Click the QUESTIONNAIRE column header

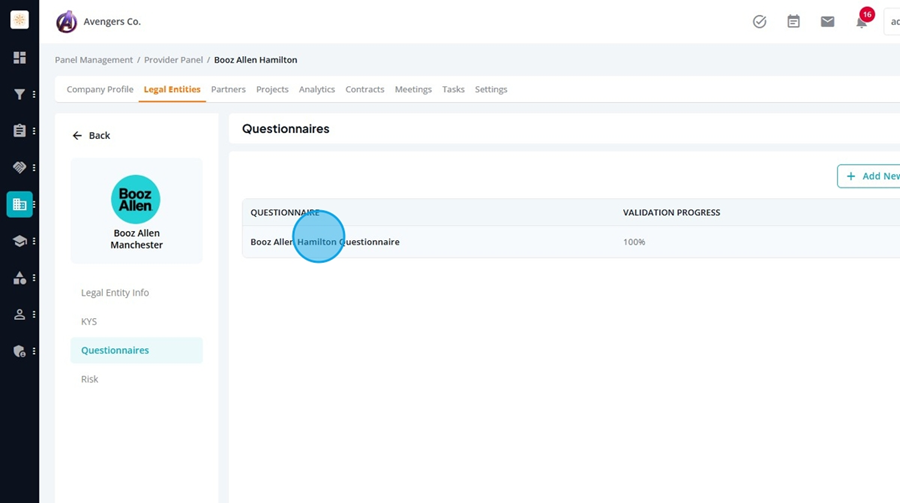pyautogui.click(x=285, y=212)
